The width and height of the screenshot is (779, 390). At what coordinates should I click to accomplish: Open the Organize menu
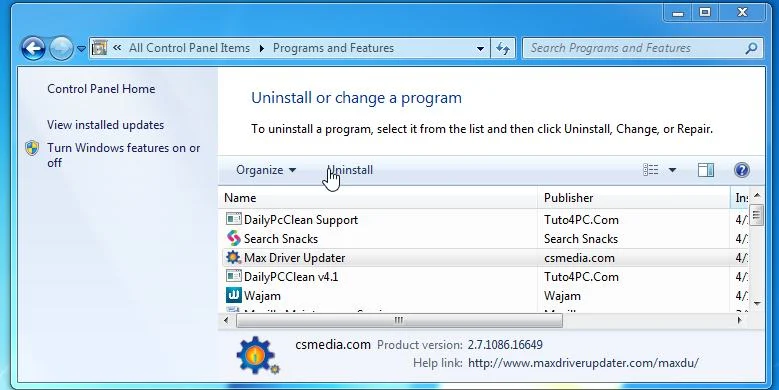click(x=266, y=170)
